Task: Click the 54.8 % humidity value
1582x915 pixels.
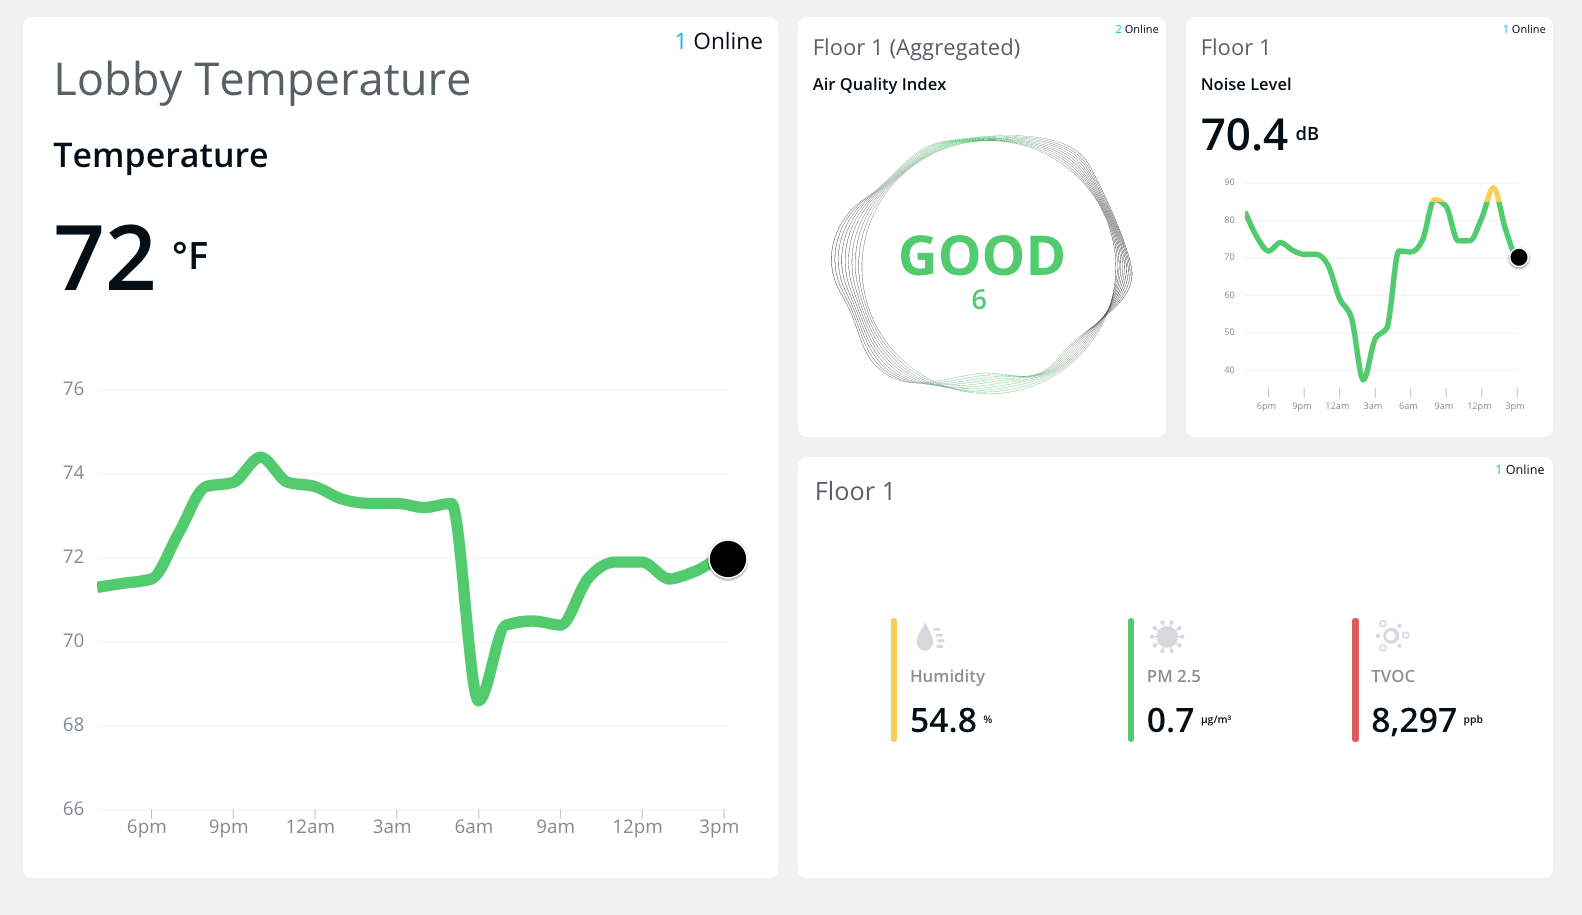Action: coord(951,720)
